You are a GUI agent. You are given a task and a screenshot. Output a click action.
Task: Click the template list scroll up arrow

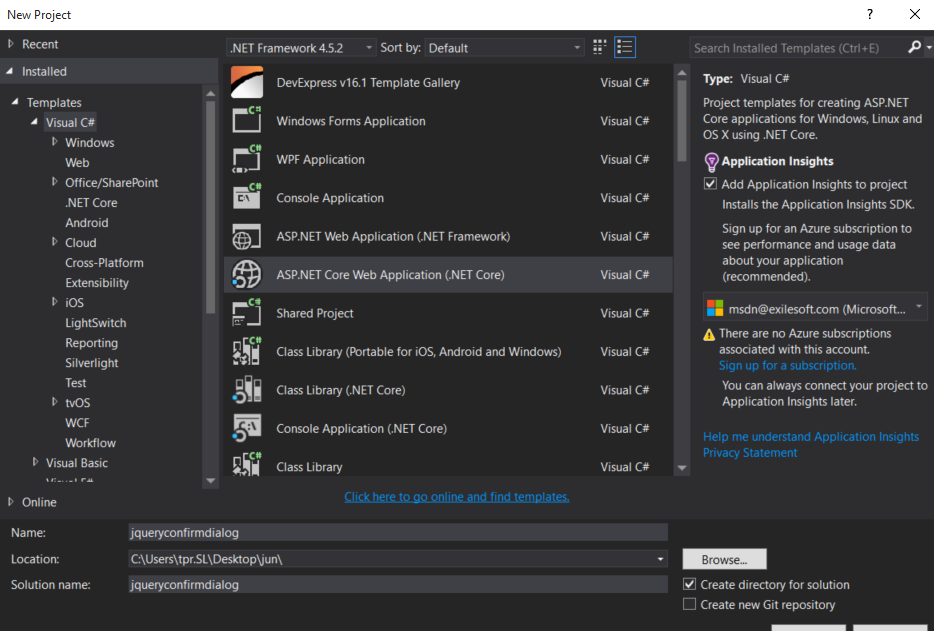682,73
